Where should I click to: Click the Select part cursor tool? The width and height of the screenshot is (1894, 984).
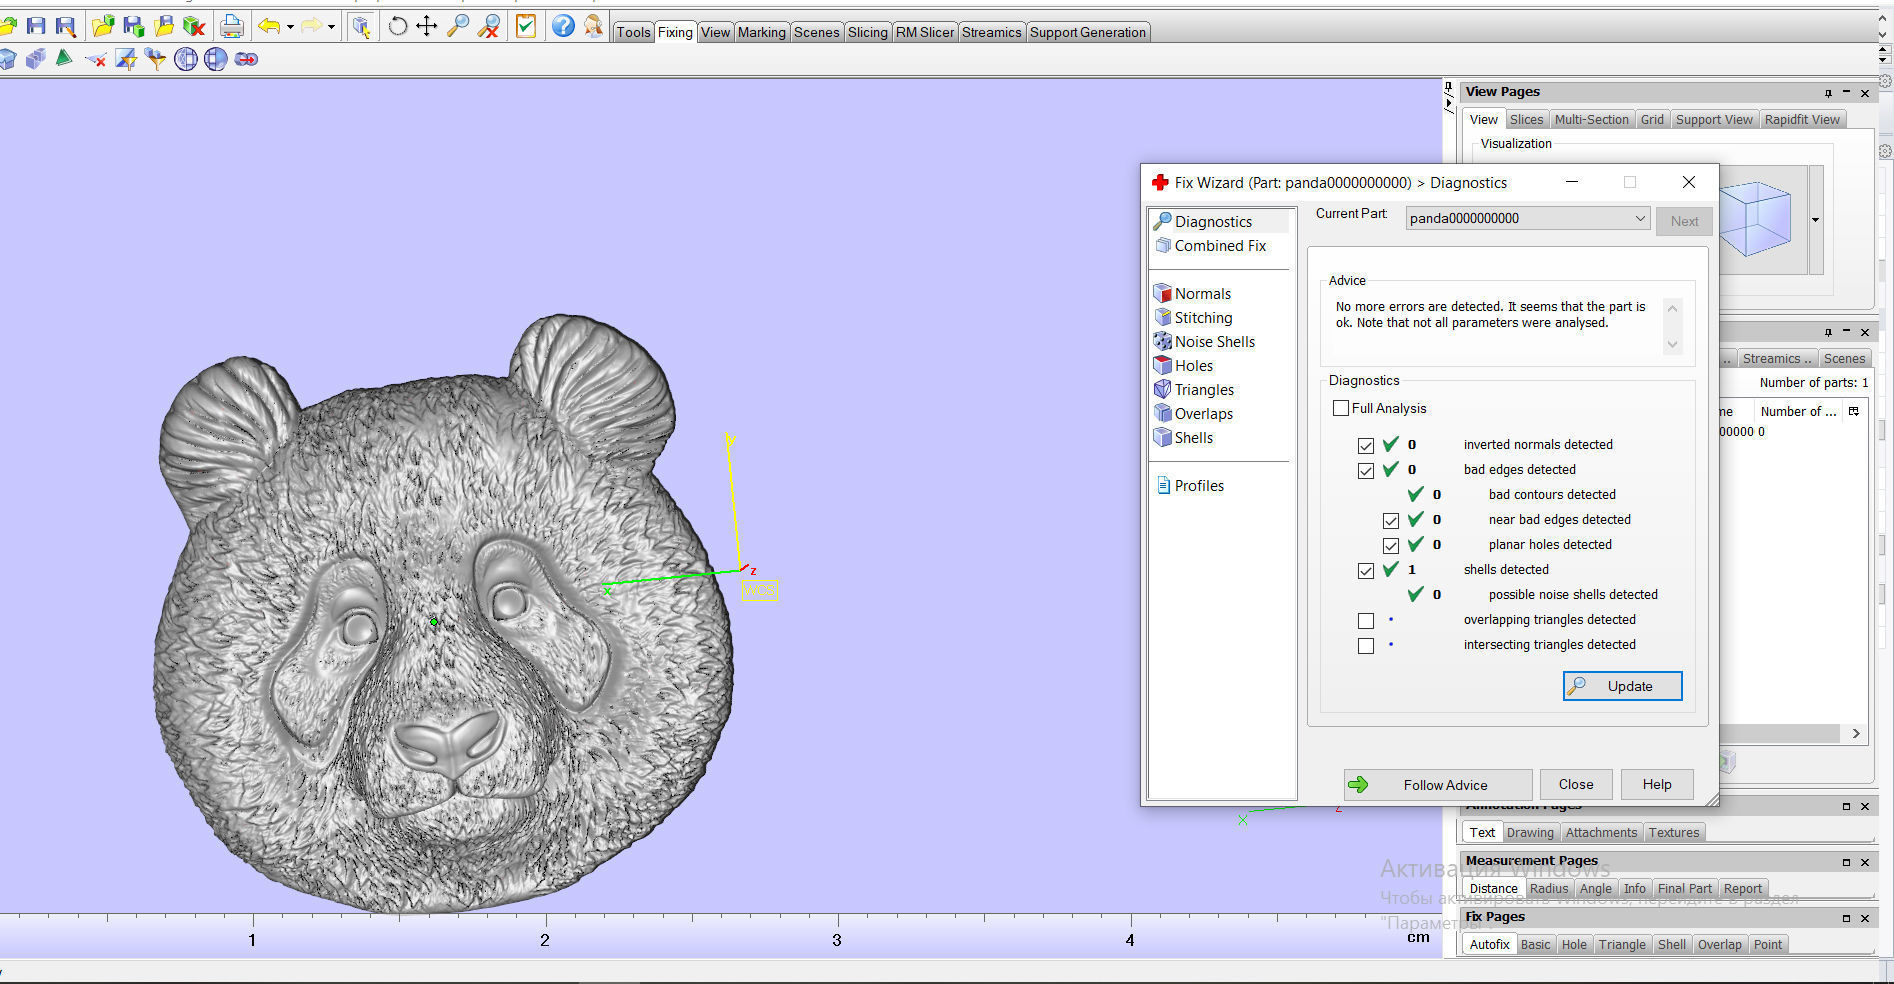pyautogui.click(x=361, y=26)
